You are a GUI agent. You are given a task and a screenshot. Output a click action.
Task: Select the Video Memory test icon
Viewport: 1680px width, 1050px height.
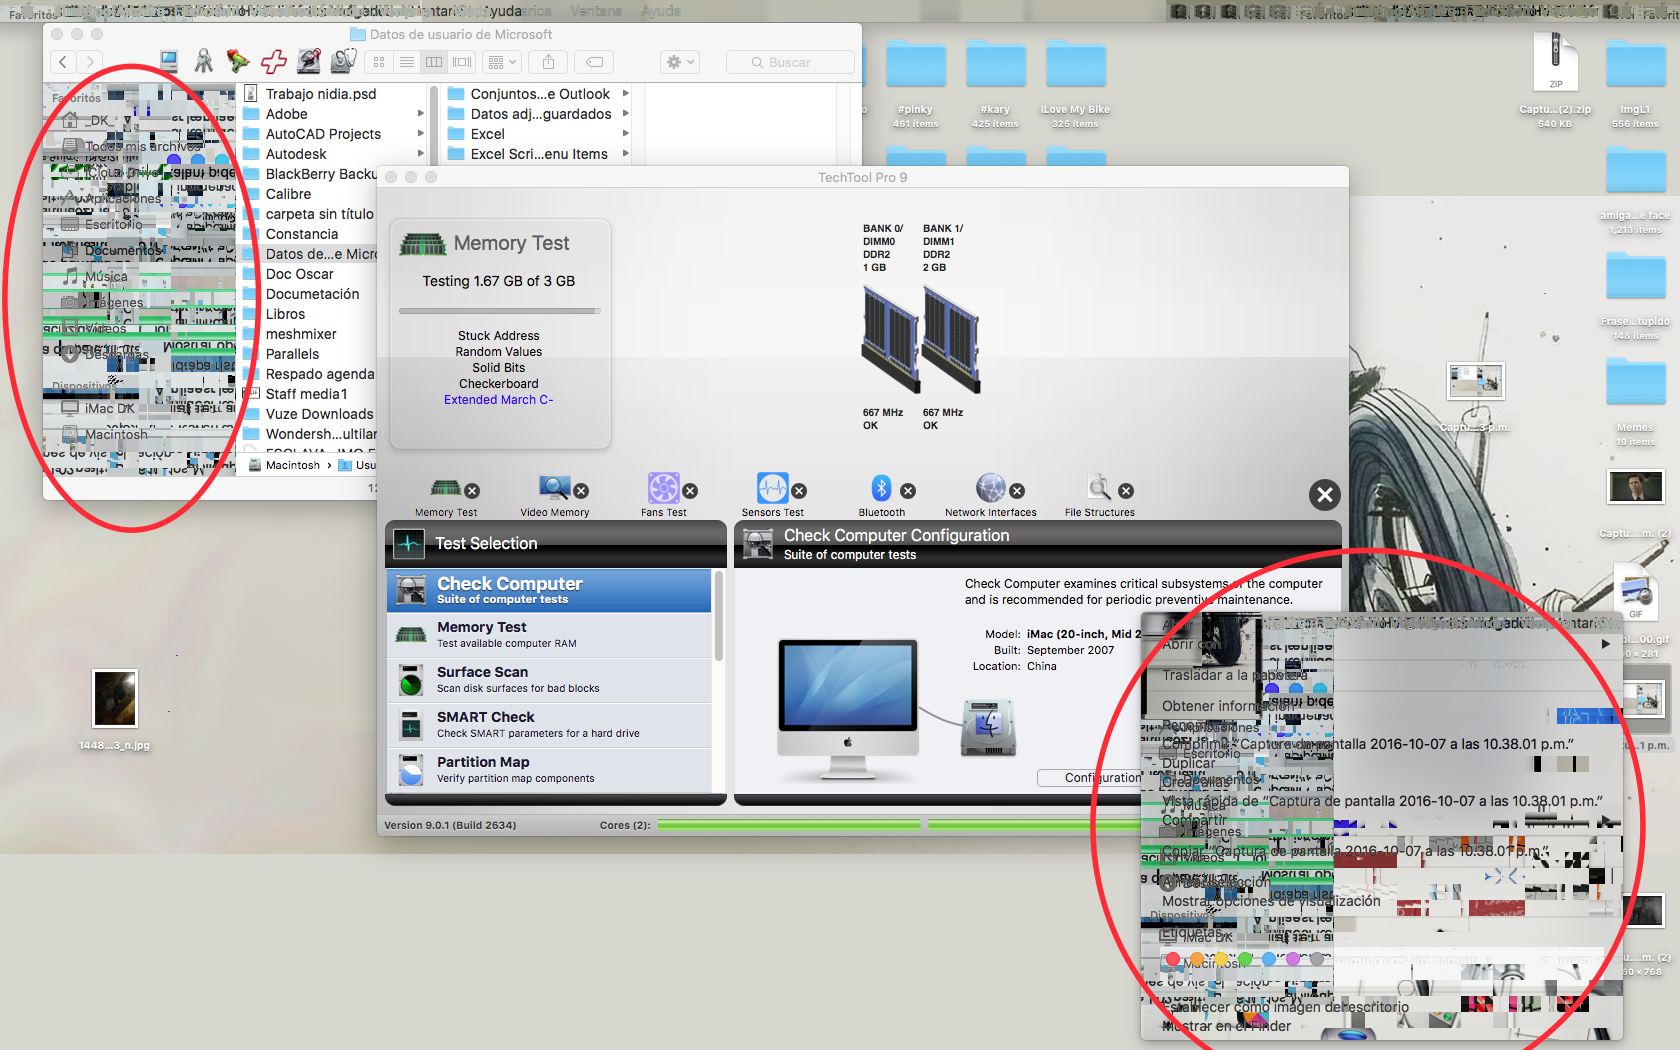click(x=553, y=488)
